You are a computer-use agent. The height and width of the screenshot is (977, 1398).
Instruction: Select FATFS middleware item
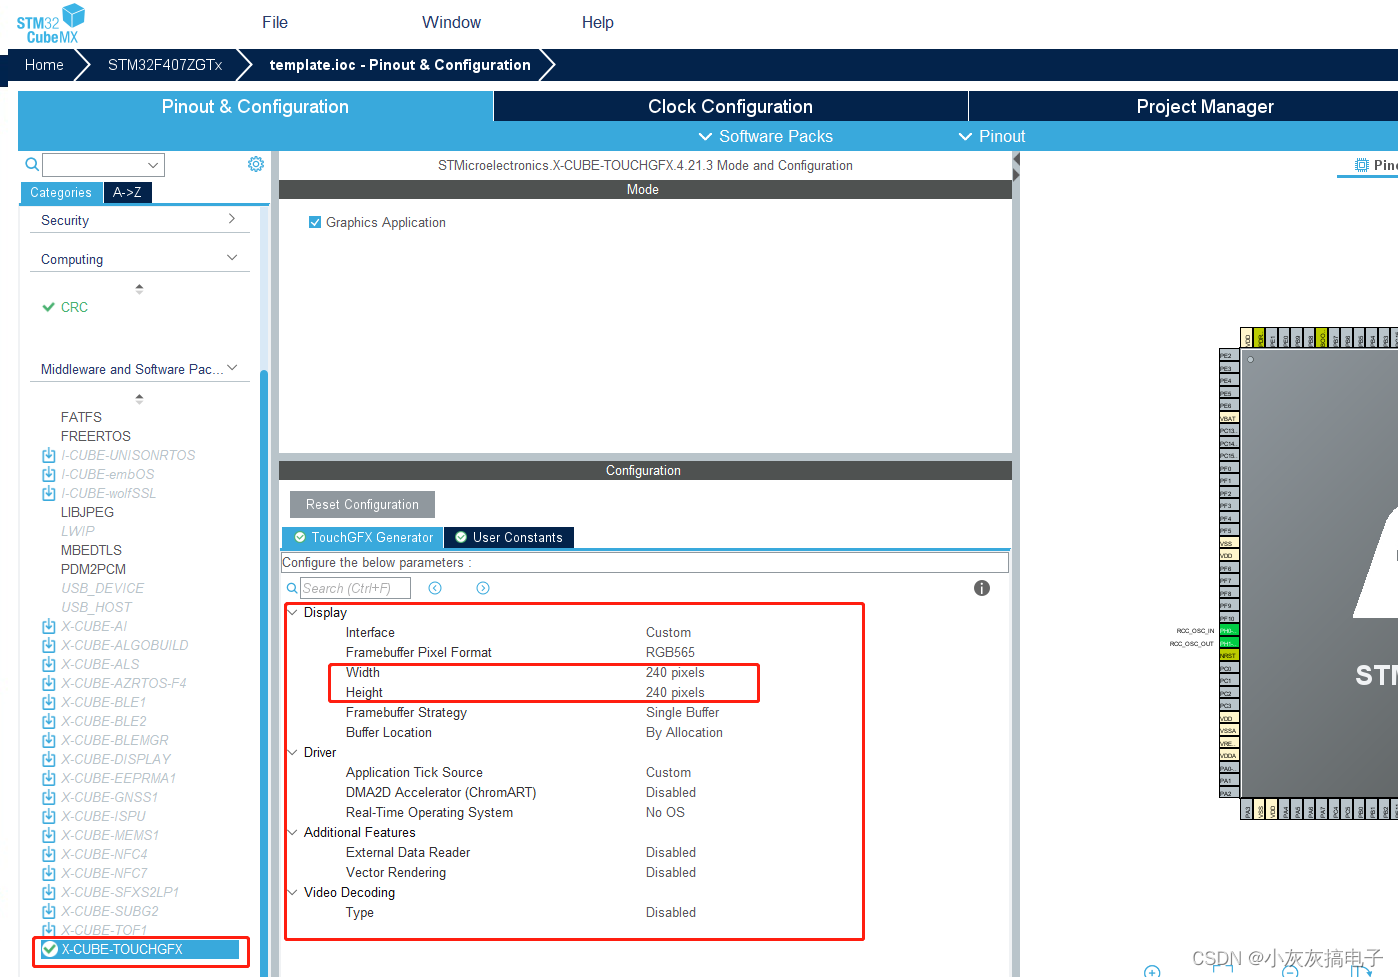coord(81,417)
